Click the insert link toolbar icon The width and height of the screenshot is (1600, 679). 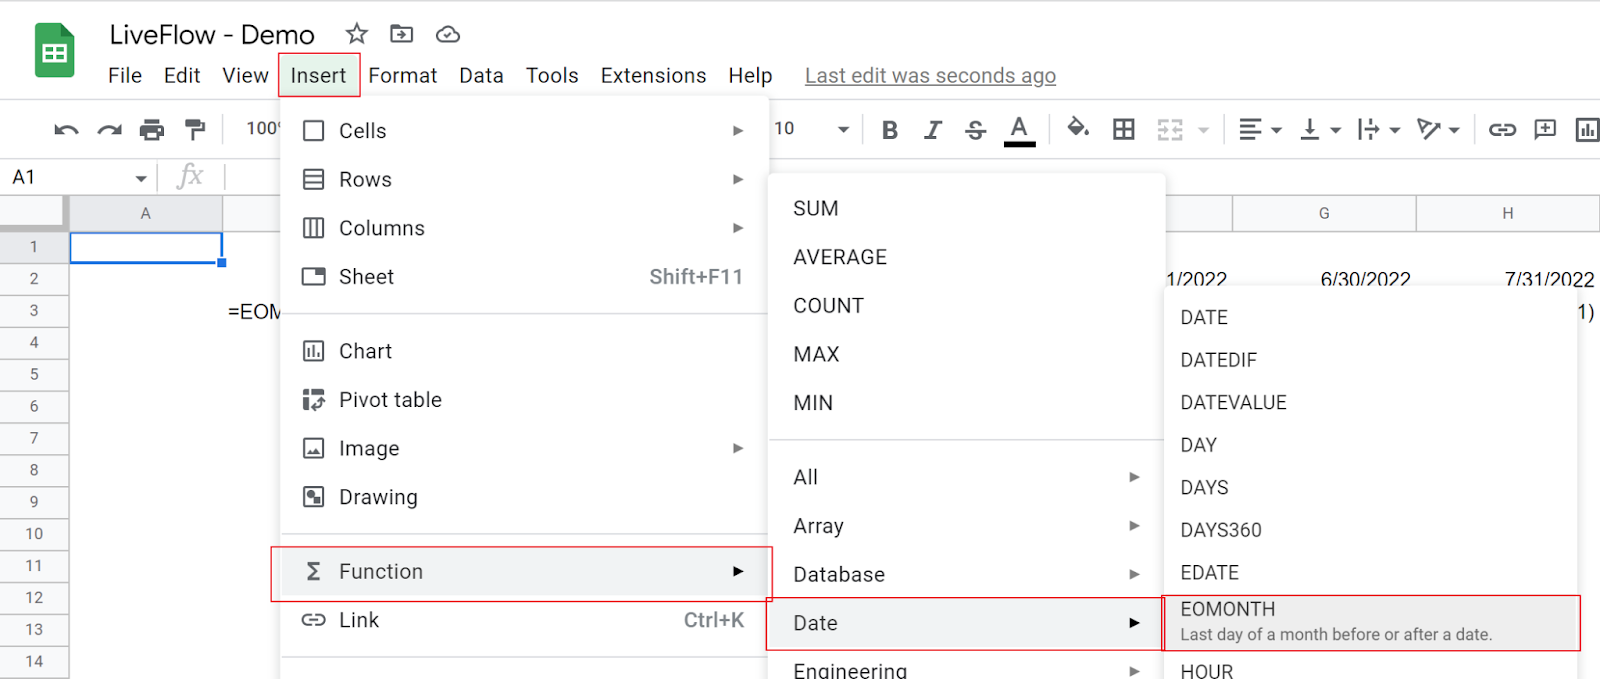[1502, 129]
